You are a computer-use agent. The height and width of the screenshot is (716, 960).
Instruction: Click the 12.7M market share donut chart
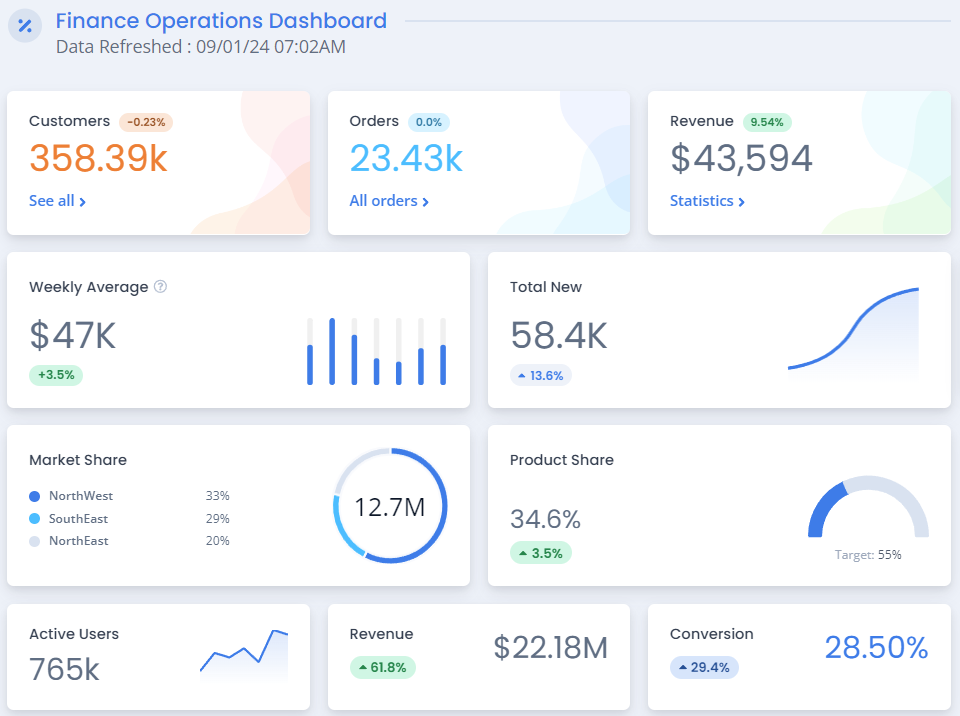pos(390,506)
